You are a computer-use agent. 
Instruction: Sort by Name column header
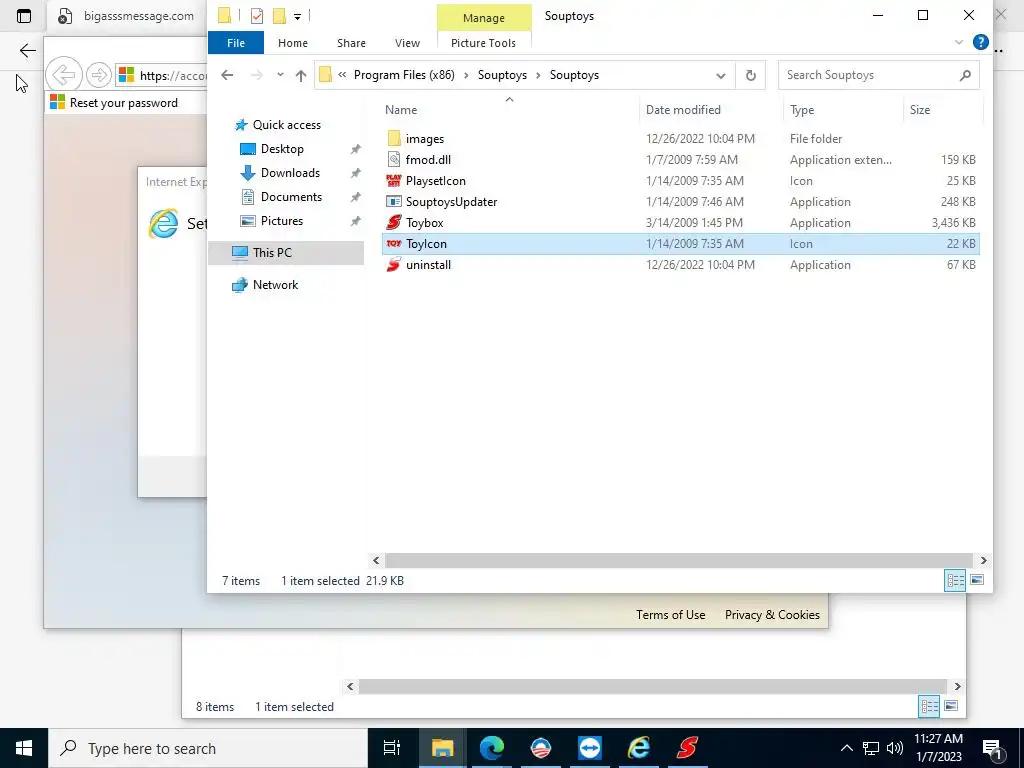[x=509, y=110]
